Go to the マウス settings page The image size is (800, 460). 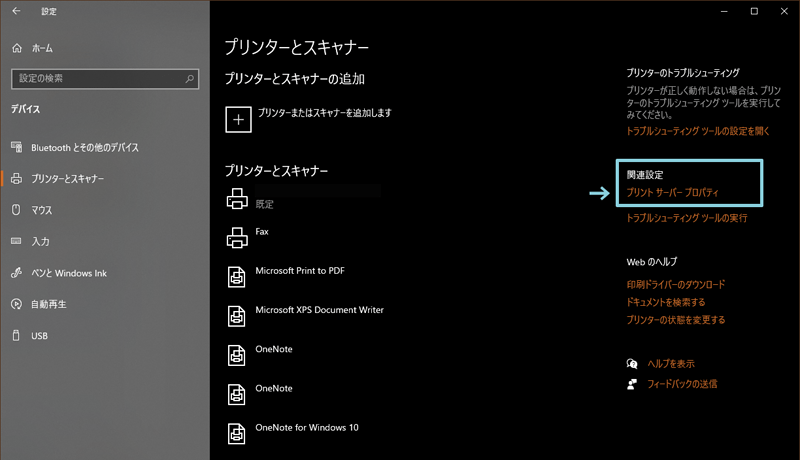(x=41, y=210)
